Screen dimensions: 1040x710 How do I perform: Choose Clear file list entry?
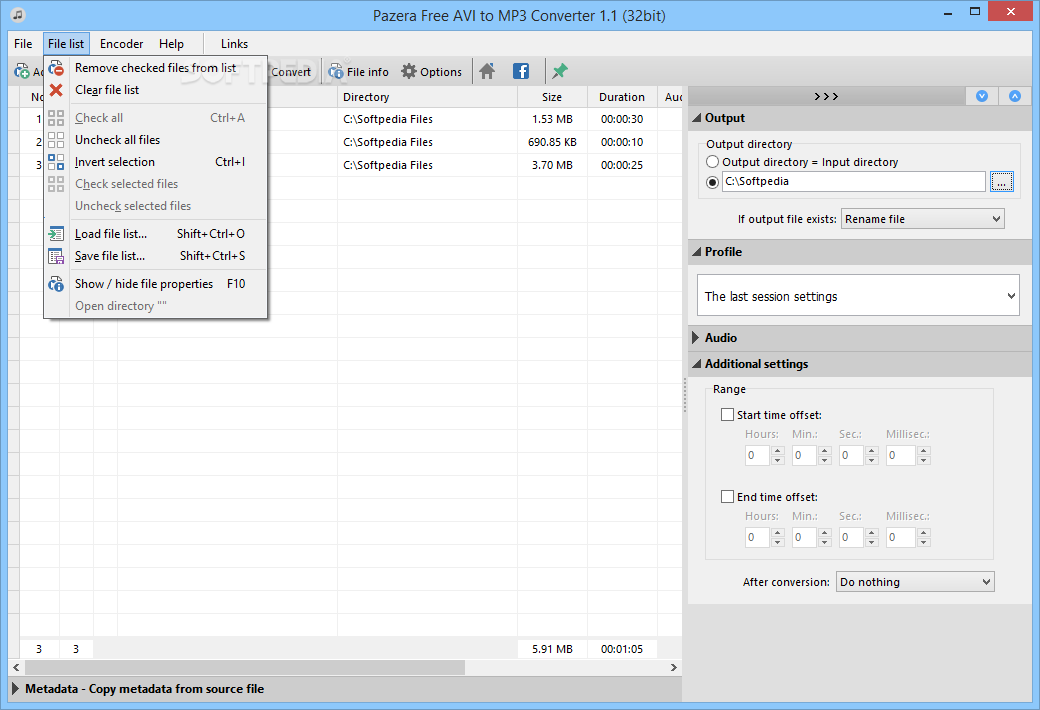156,90
